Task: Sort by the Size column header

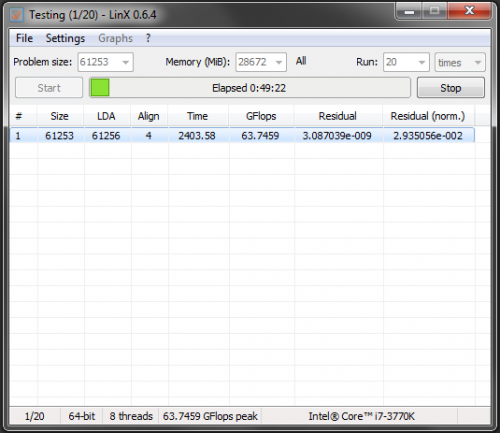Action: pyautogui.click(x=60, y=116)
